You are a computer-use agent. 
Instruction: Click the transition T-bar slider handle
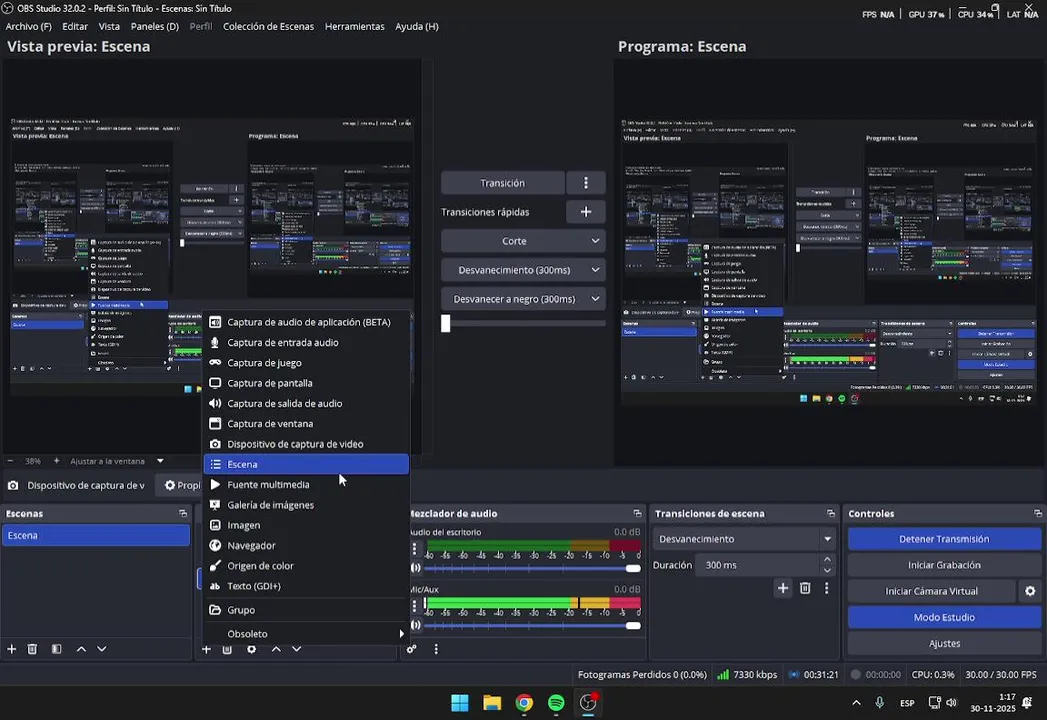coord(445,323)
